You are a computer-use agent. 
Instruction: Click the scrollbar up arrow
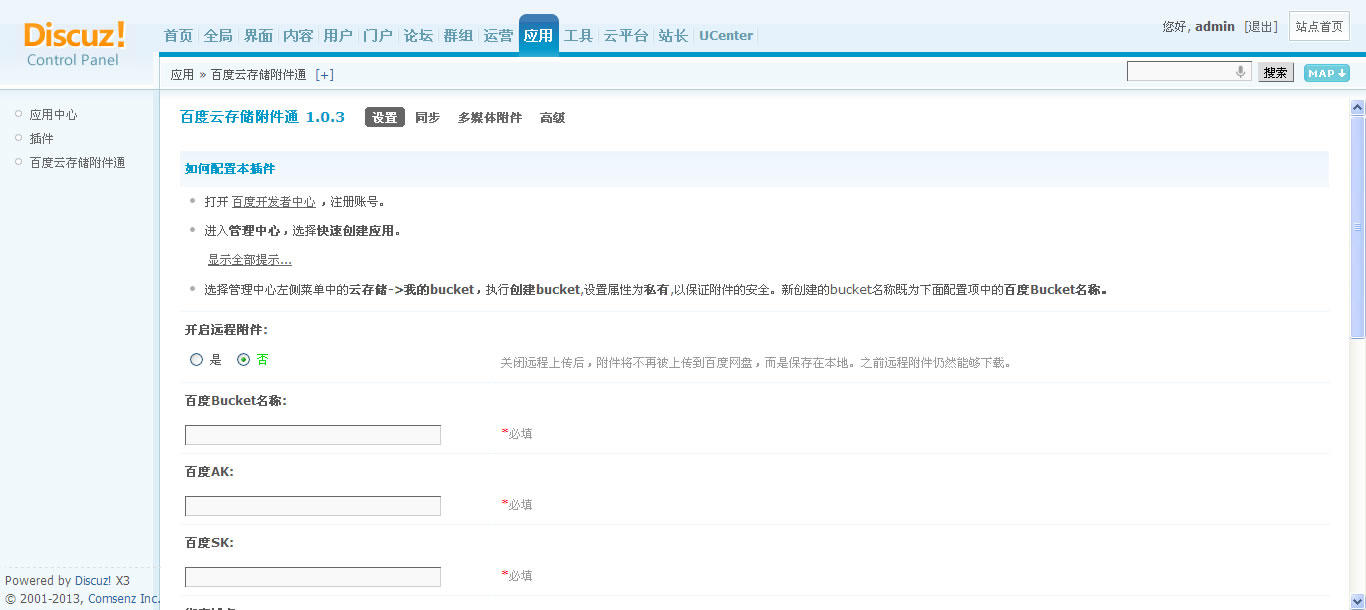tap(1357, 107)
